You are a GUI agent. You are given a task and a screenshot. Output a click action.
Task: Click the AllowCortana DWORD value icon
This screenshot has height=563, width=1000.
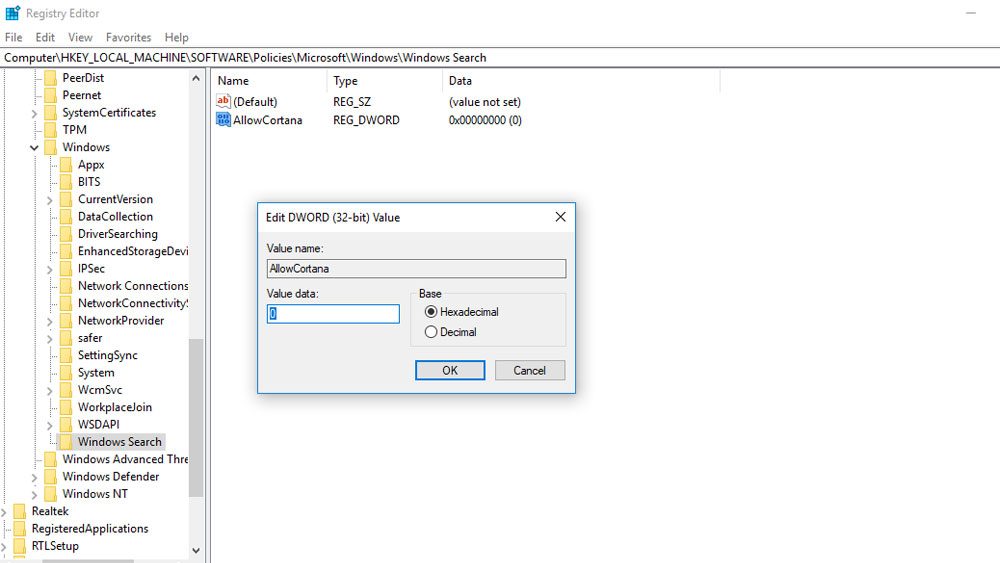223,120
